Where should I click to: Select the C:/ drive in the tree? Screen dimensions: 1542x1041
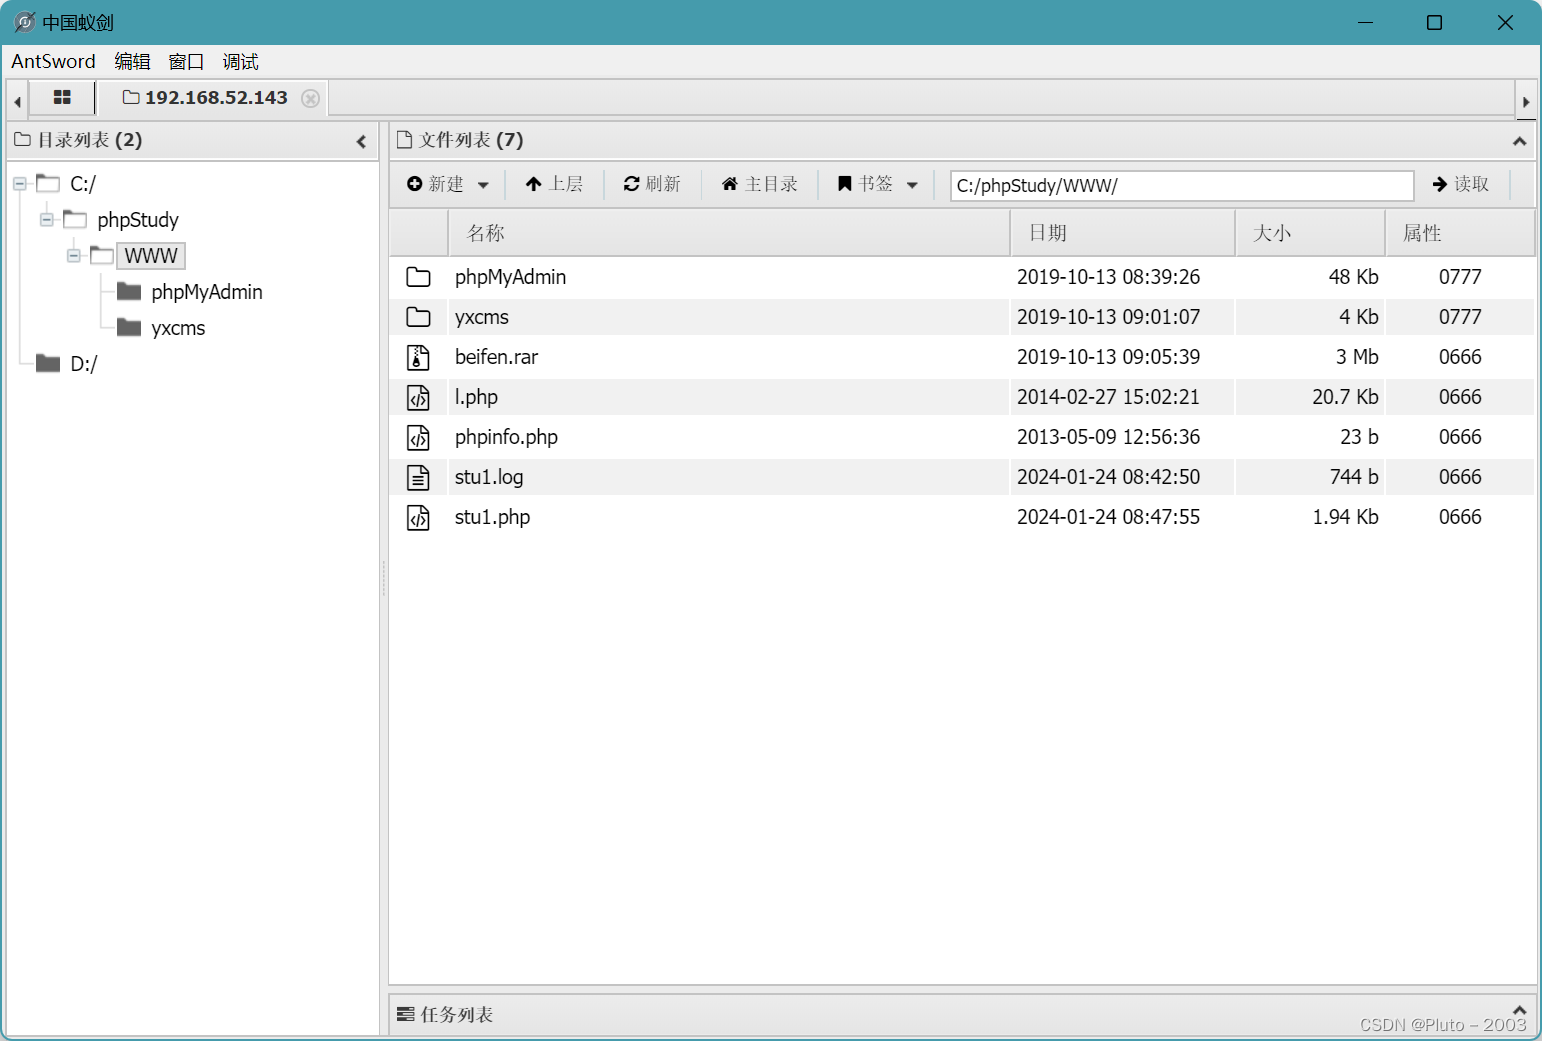83,184
